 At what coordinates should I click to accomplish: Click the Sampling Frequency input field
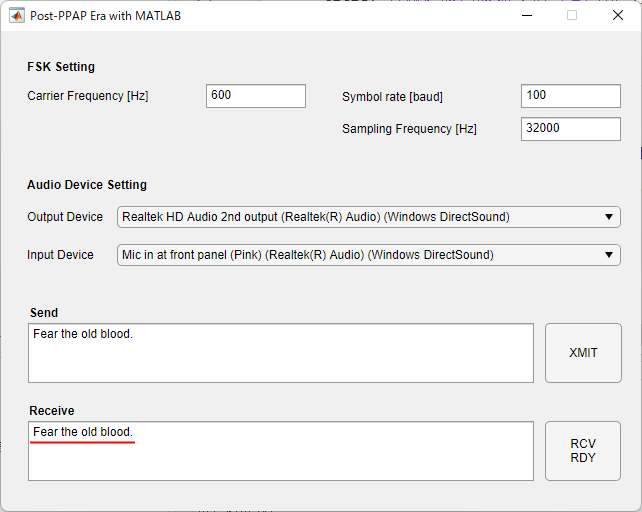(571, 129)
